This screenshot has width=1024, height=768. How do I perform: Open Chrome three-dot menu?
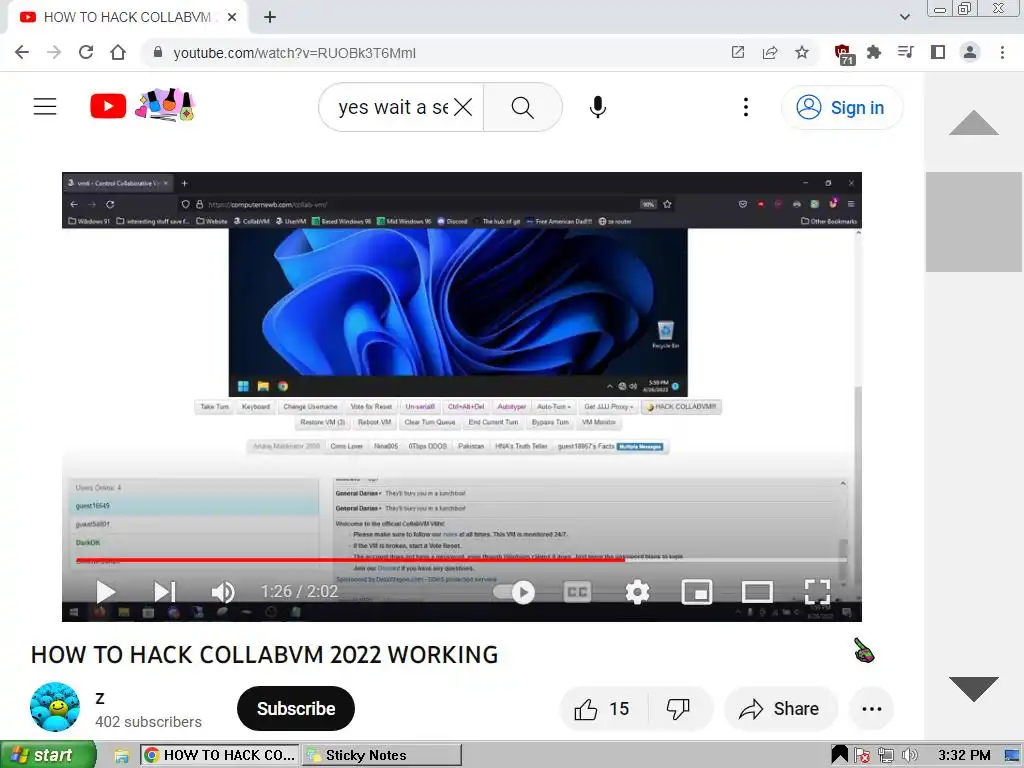click(1002, 52)
